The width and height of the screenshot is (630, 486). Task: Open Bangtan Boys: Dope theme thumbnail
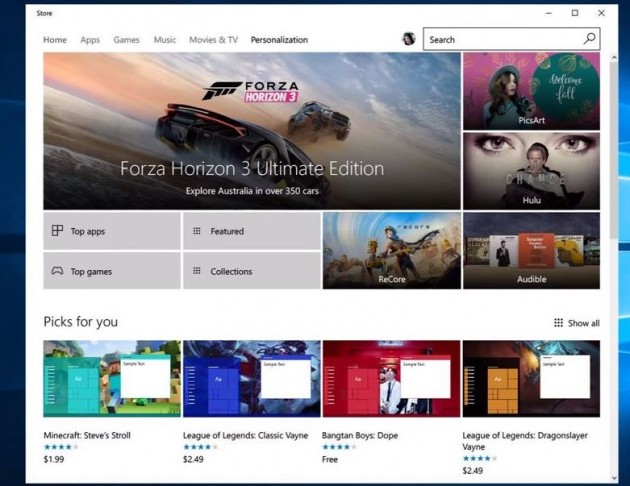tap(391, 378)
